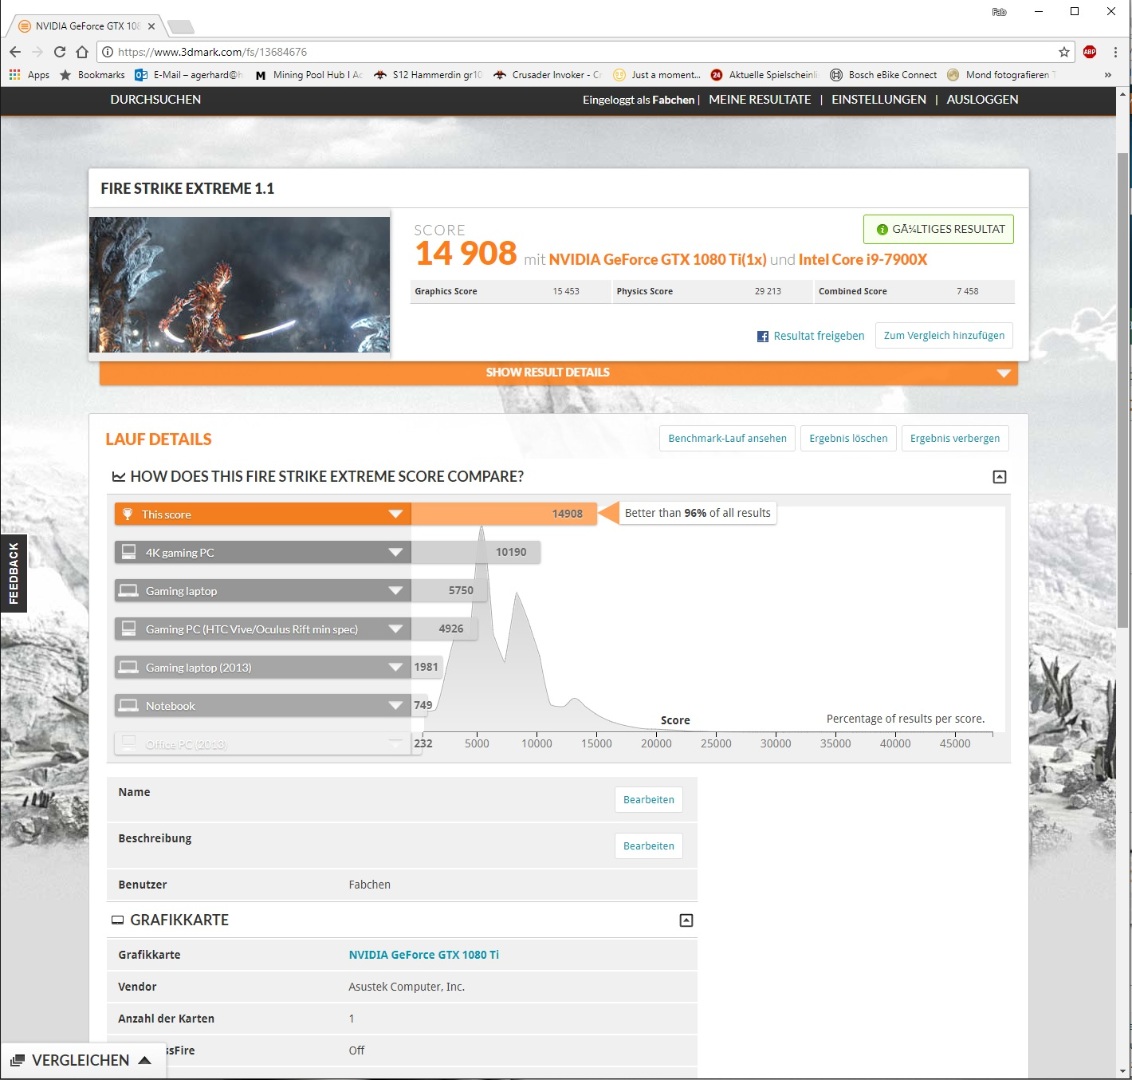Collapse the score comparison section
This screenshot has height=1080, width=1132.
click(x=999, y=476)
